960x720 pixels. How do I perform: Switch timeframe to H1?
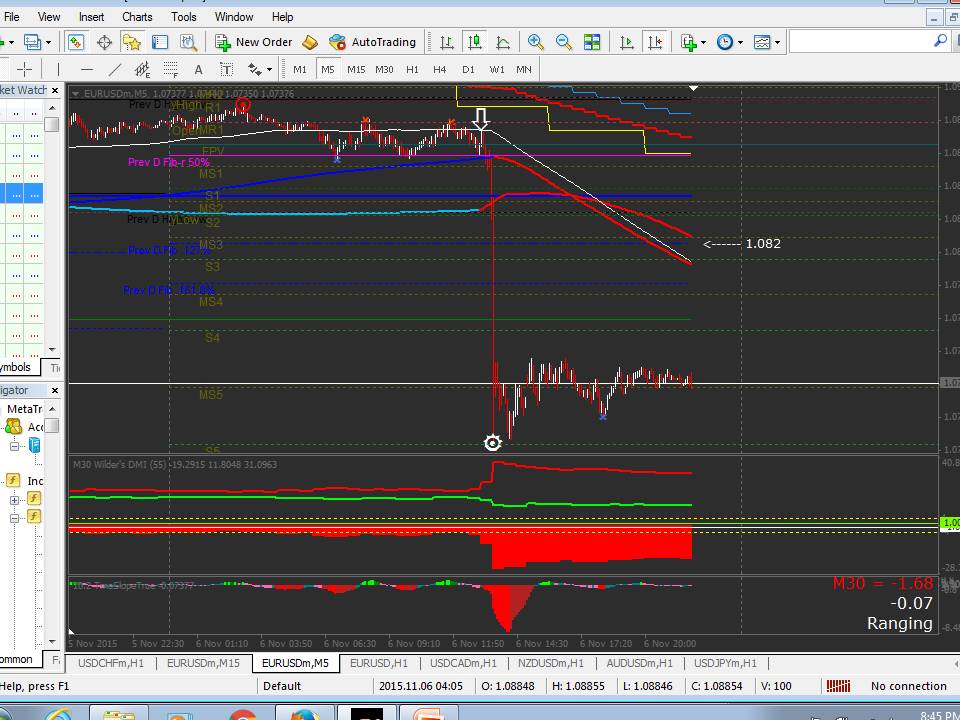pos(412,69)
